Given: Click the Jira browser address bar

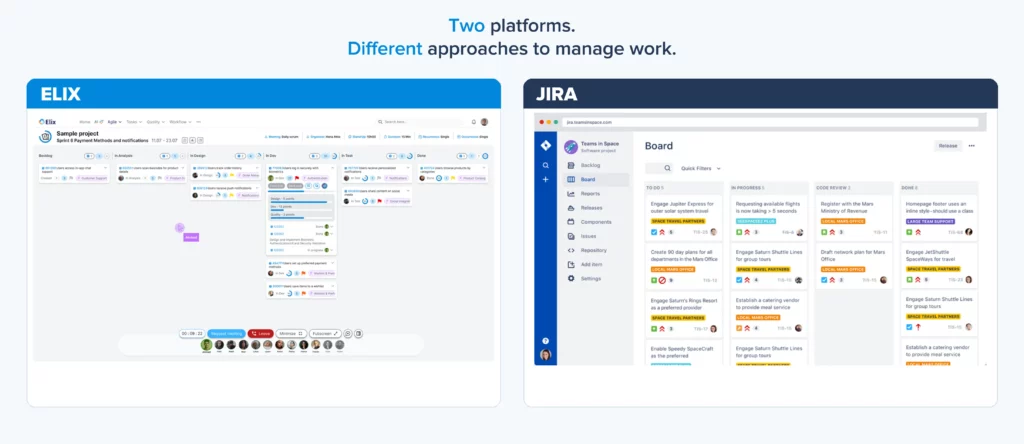Looking at the screenshot, I should pyautogui.click(x=772, y=122).
